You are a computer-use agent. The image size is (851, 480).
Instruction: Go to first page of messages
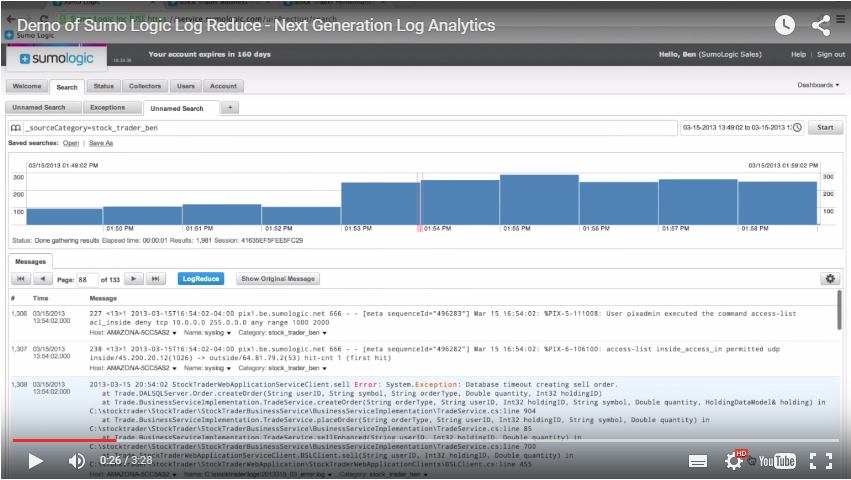click(x=21, y=279)
